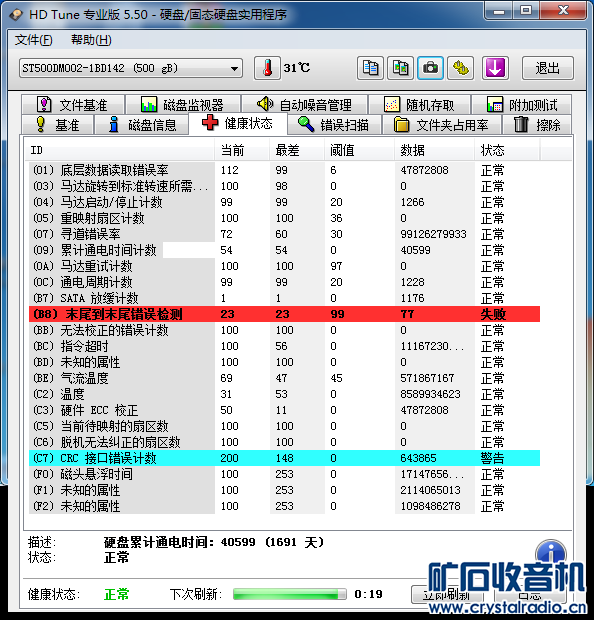Click the 数据 column header

(434, 150)
